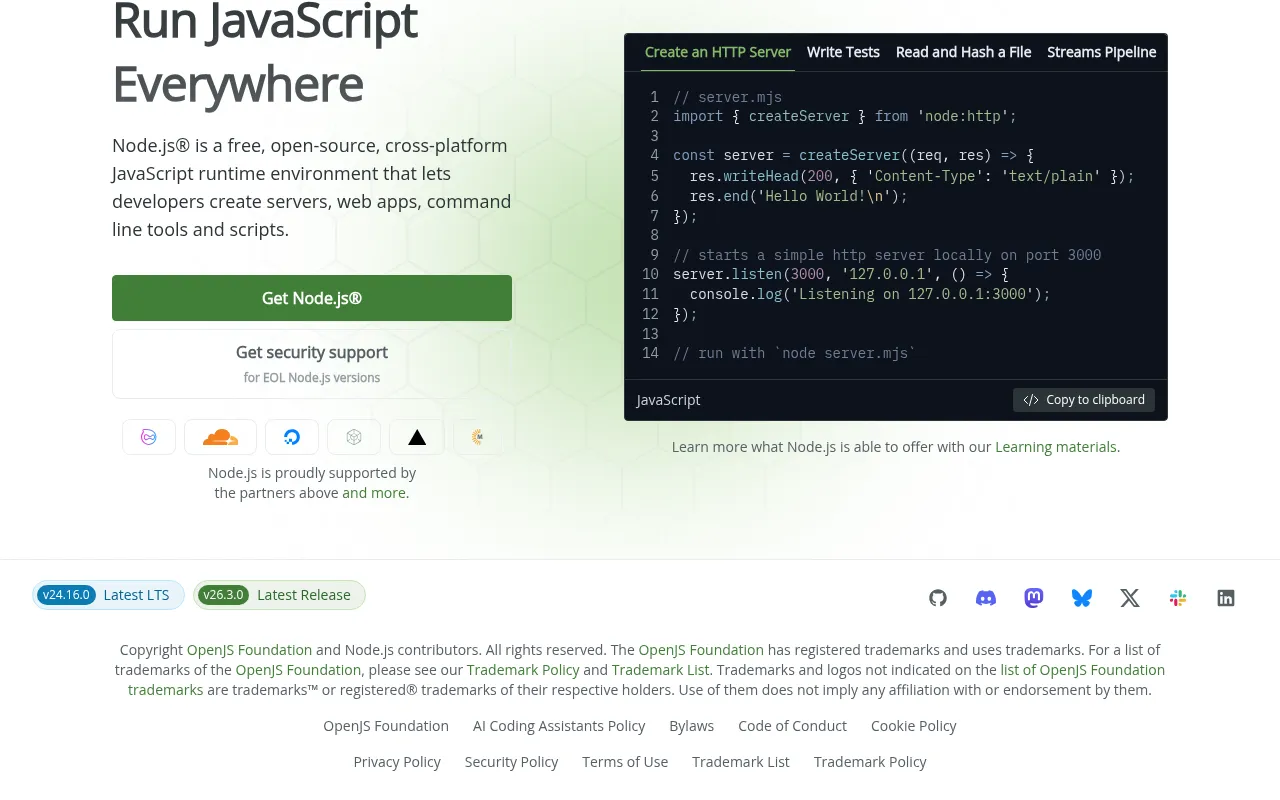Open the Read and Hash a File tab
This screenshot has width=1280, height=800.
click(963, 52)
